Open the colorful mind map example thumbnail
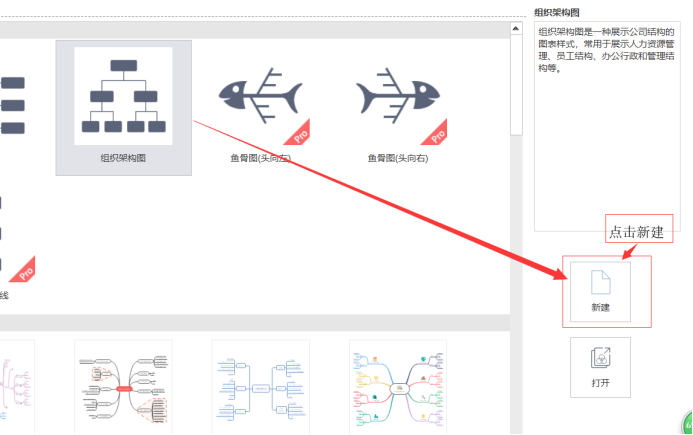Image resolution: width=693 pixels, height=435 pixels. 398,388
